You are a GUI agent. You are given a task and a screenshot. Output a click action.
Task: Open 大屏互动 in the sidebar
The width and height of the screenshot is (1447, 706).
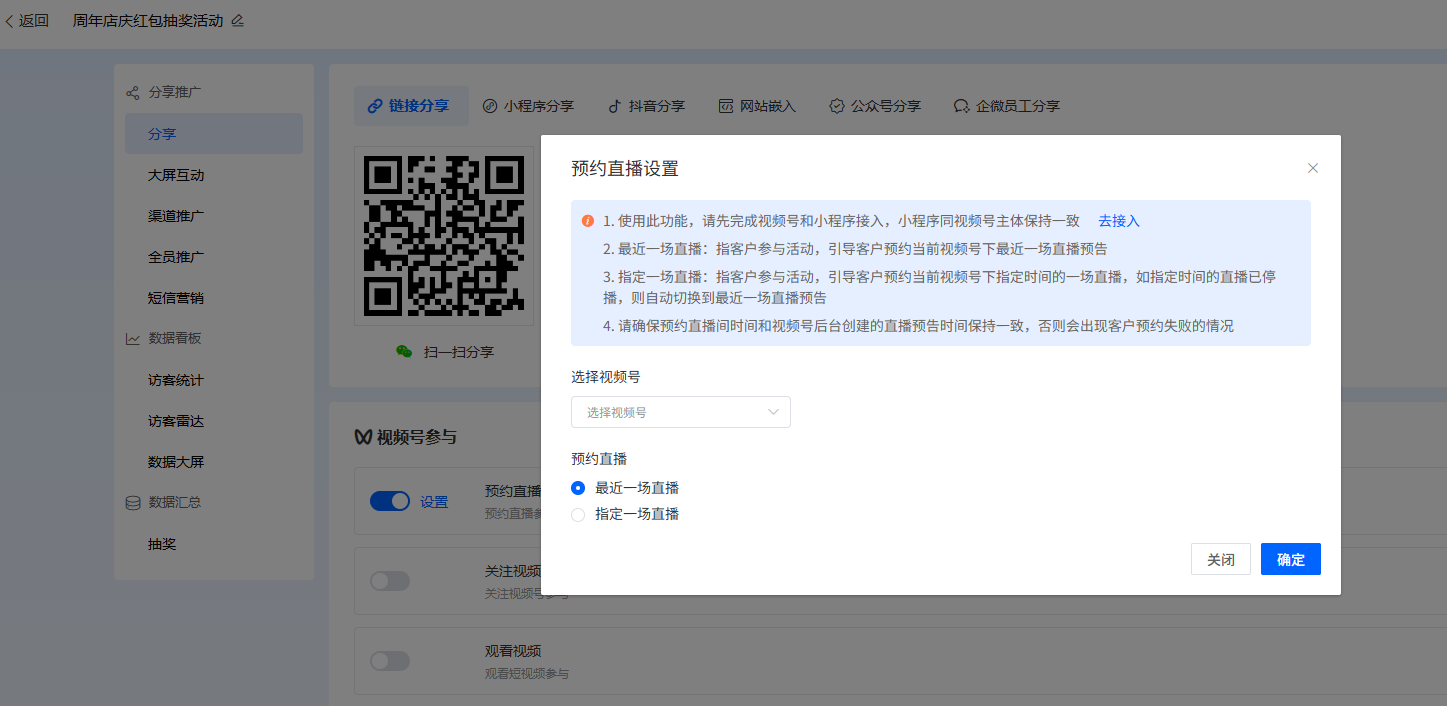tap(176, 175)
